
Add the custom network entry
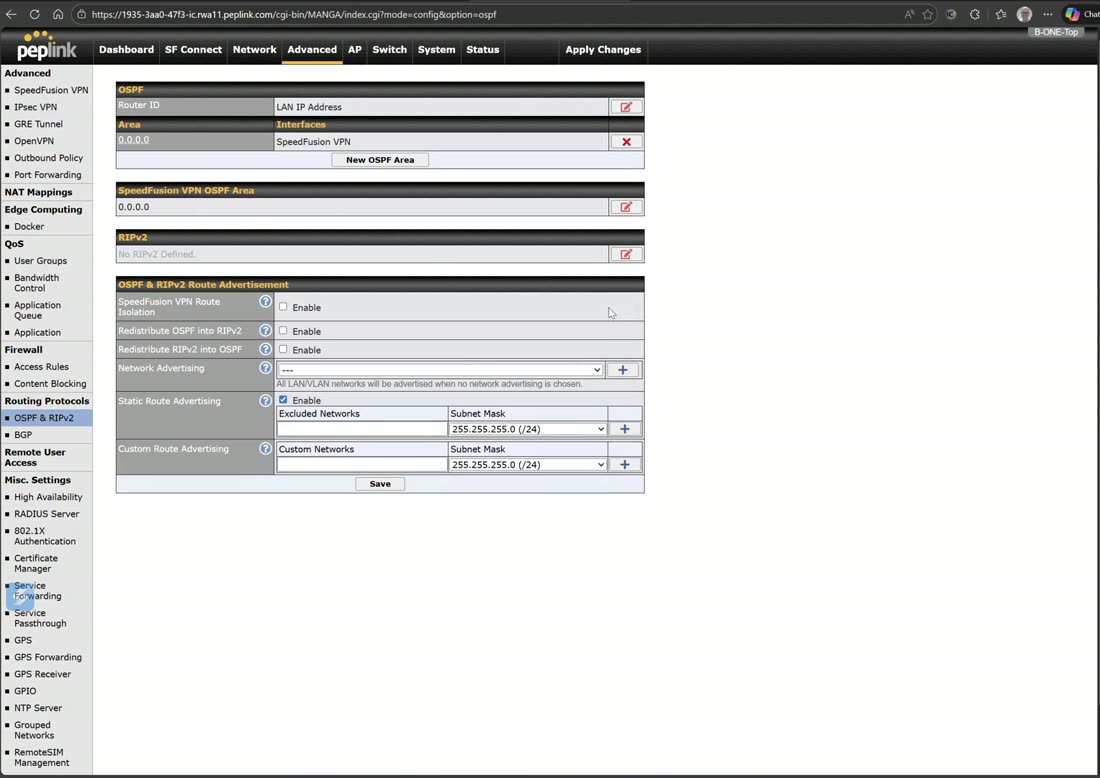(x=624, y=464)
